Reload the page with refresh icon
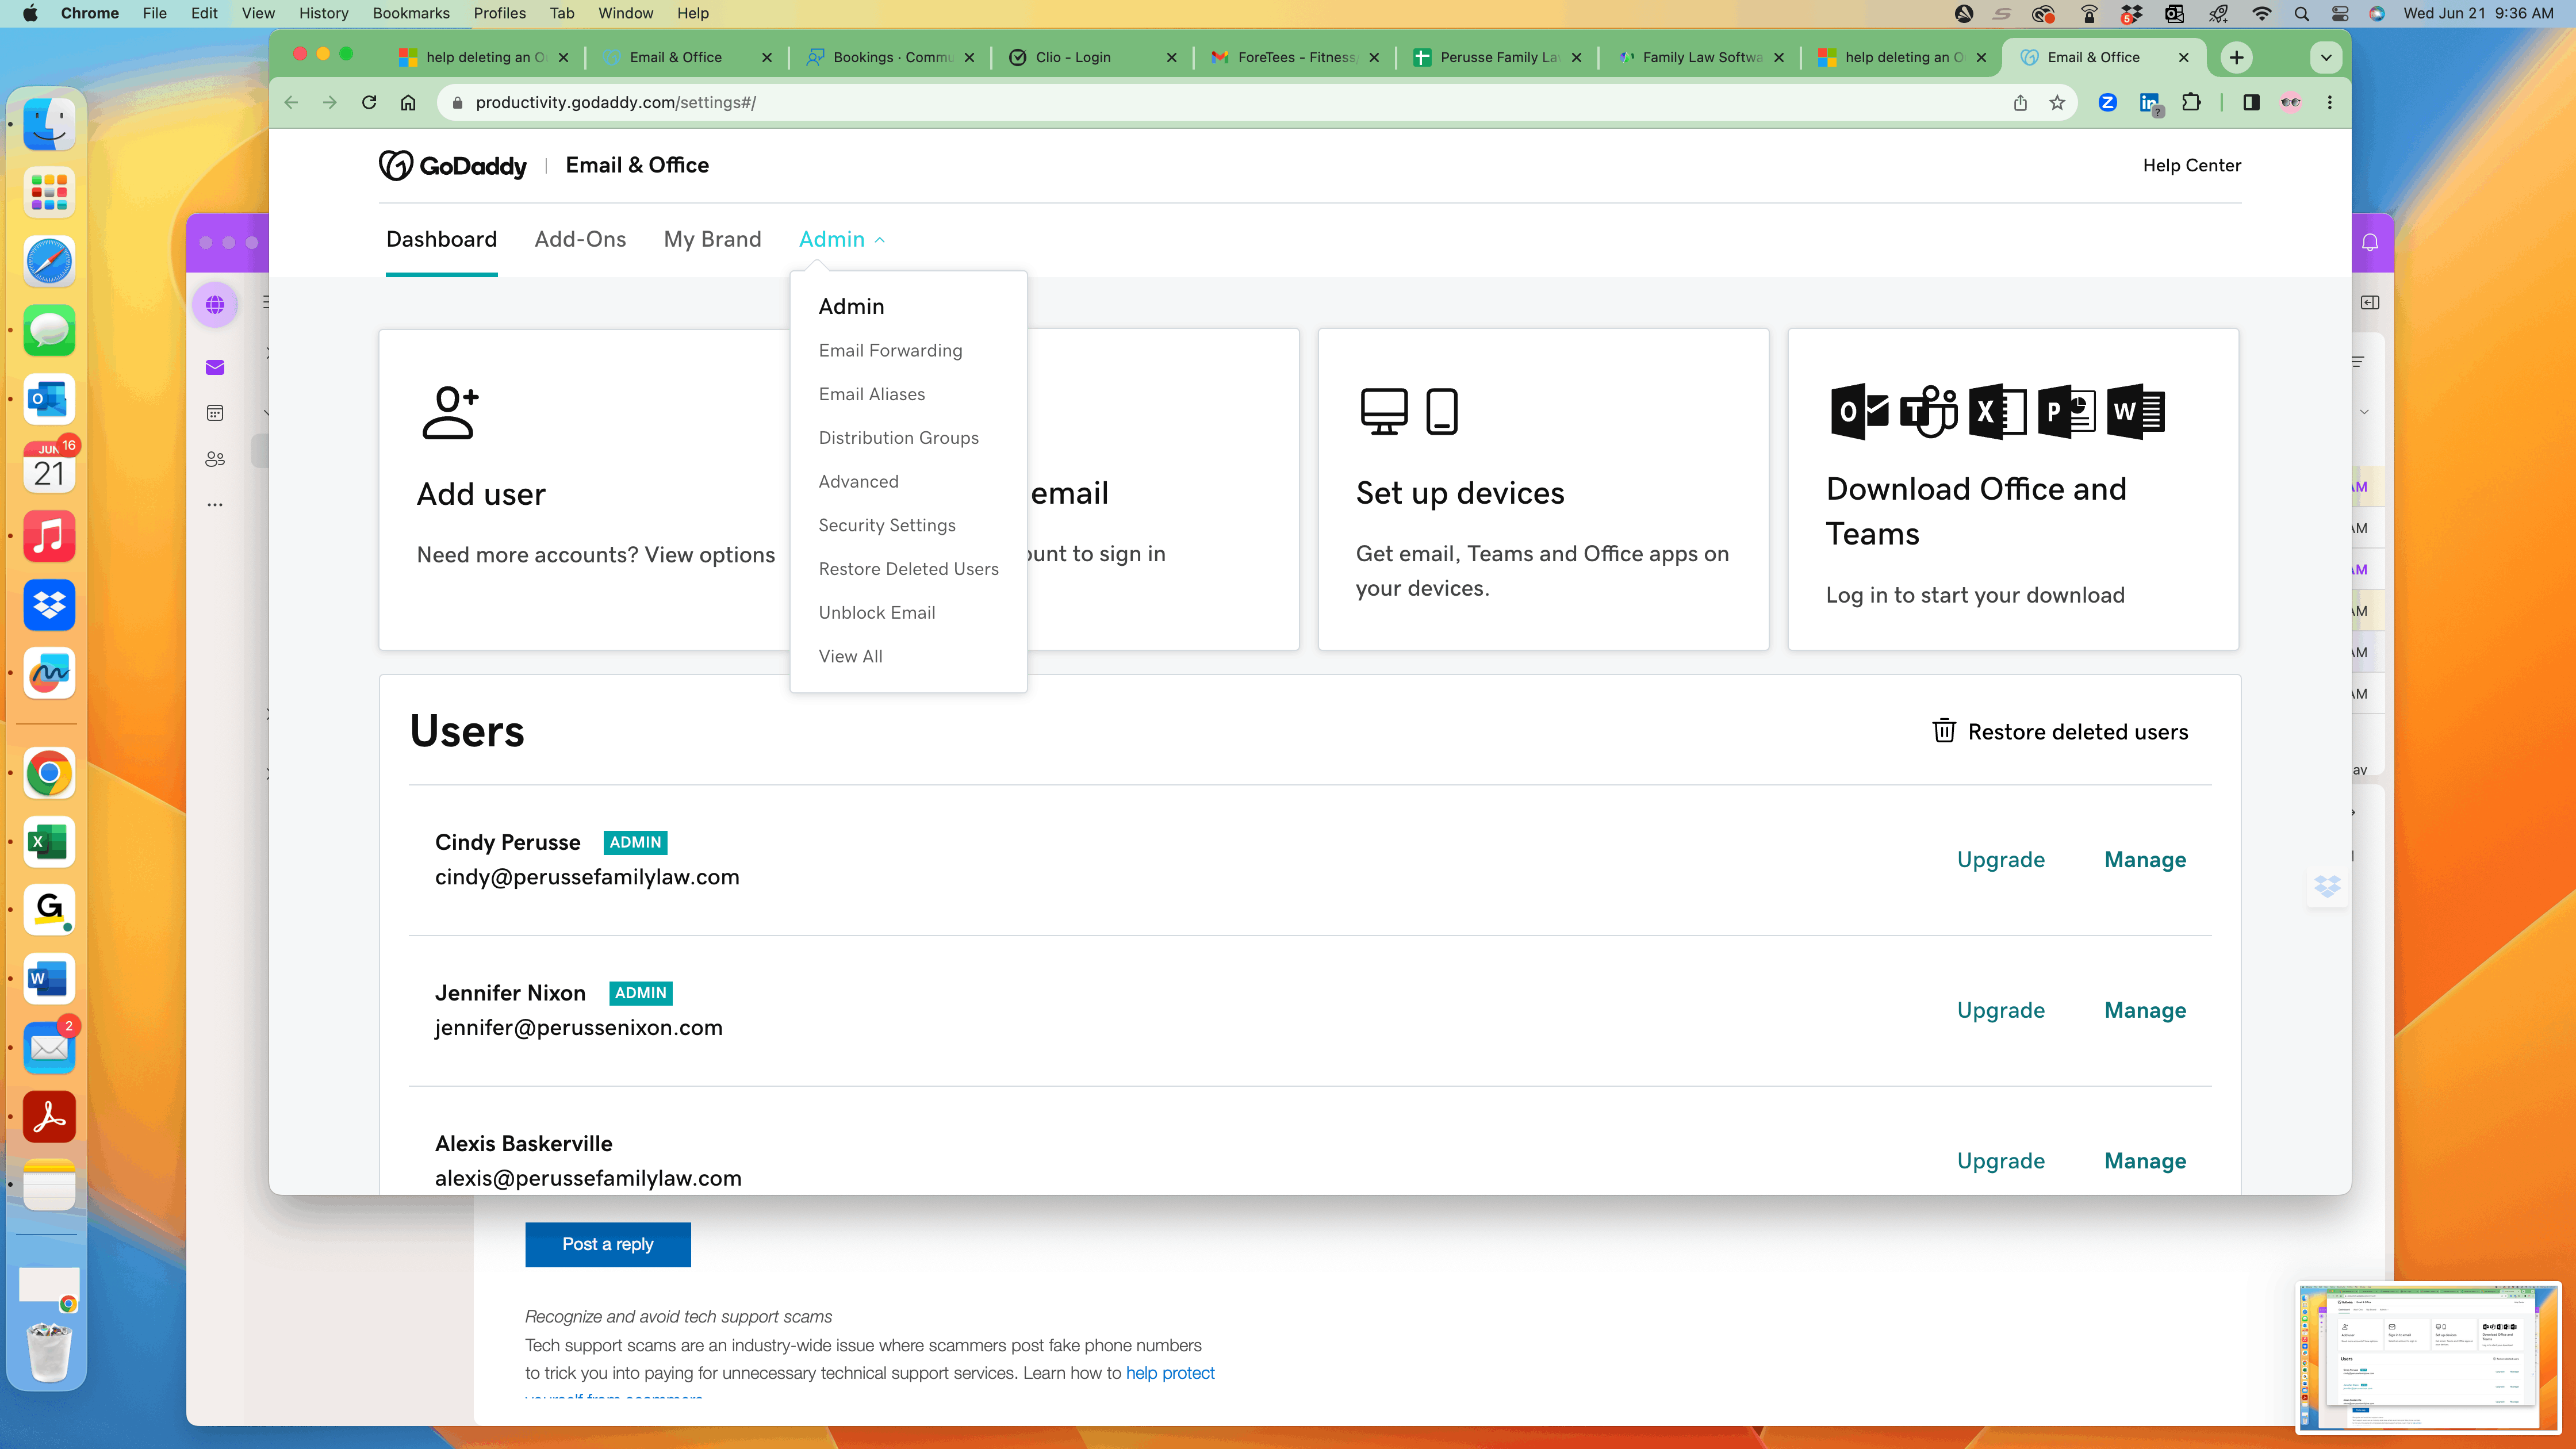Image resolution: width=2576 pixels, height=1449 pixels. point(369,102)
